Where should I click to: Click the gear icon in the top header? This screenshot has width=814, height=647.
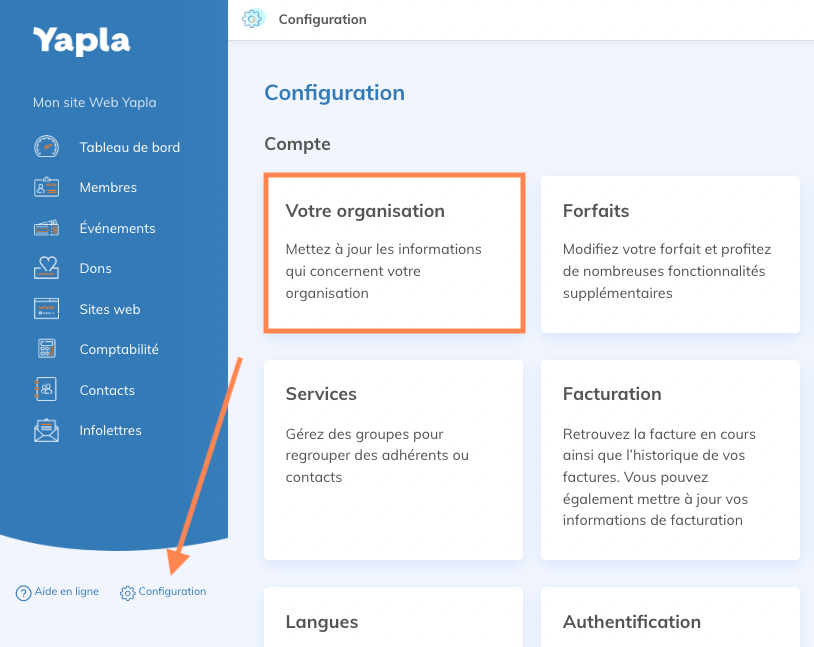click(253, 19)
